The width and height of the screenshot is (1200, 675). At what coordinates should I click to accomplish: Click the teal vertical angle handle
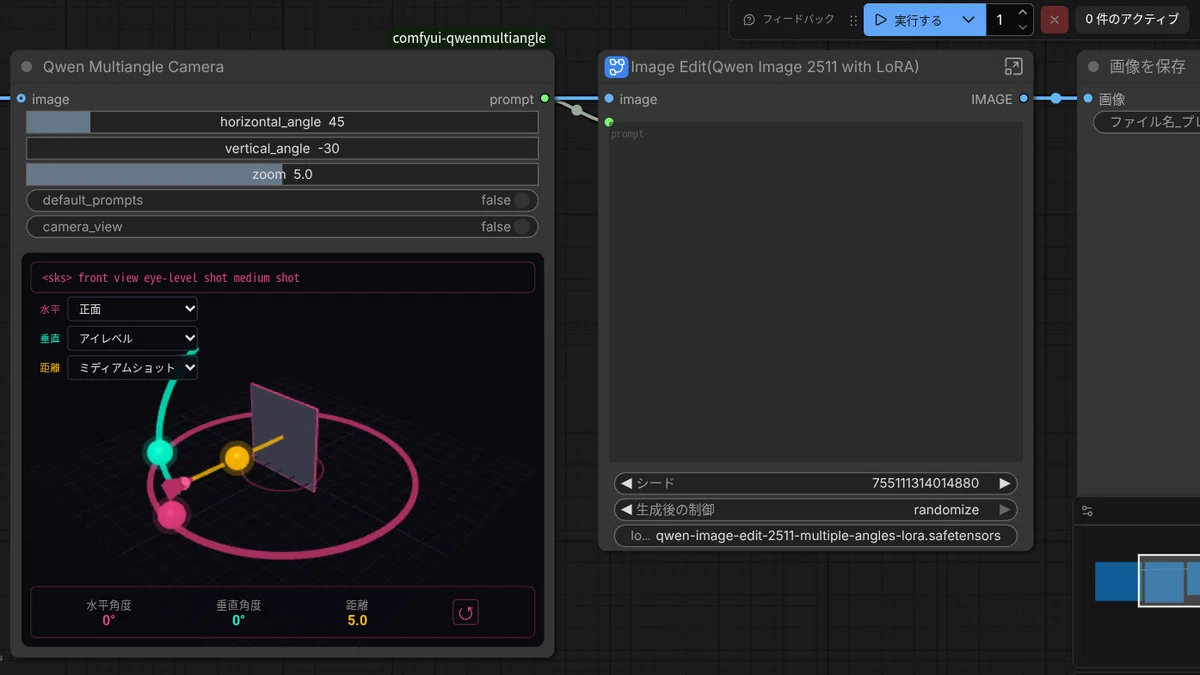159,452
